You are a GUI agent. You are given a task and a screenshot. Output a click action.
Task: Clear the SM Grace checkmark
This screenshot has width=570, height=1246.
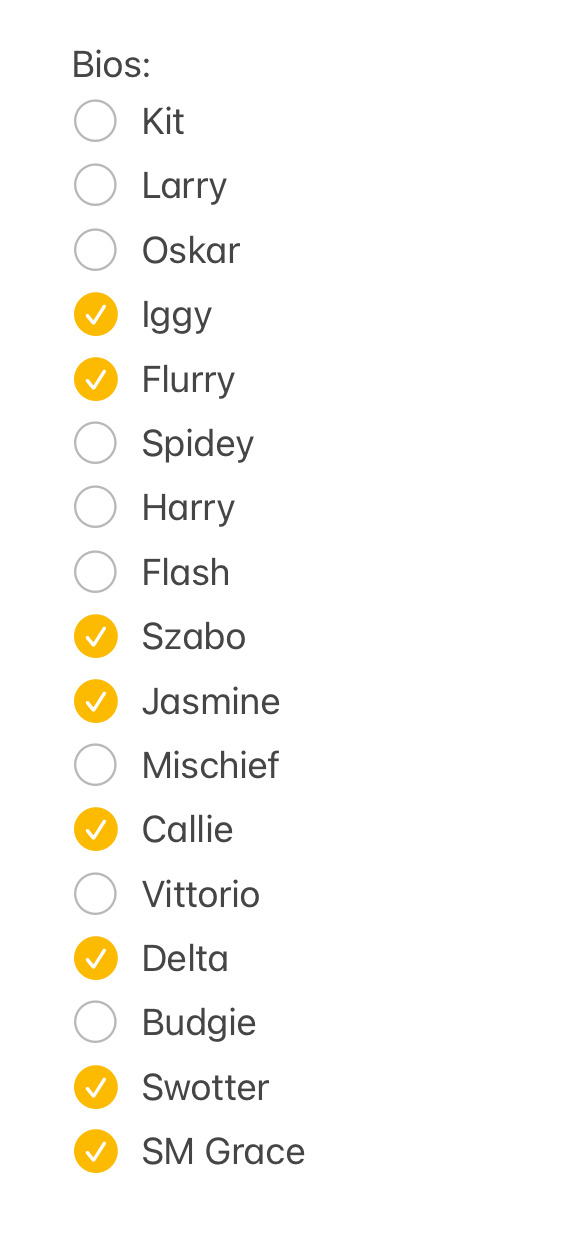(96, 1151)
